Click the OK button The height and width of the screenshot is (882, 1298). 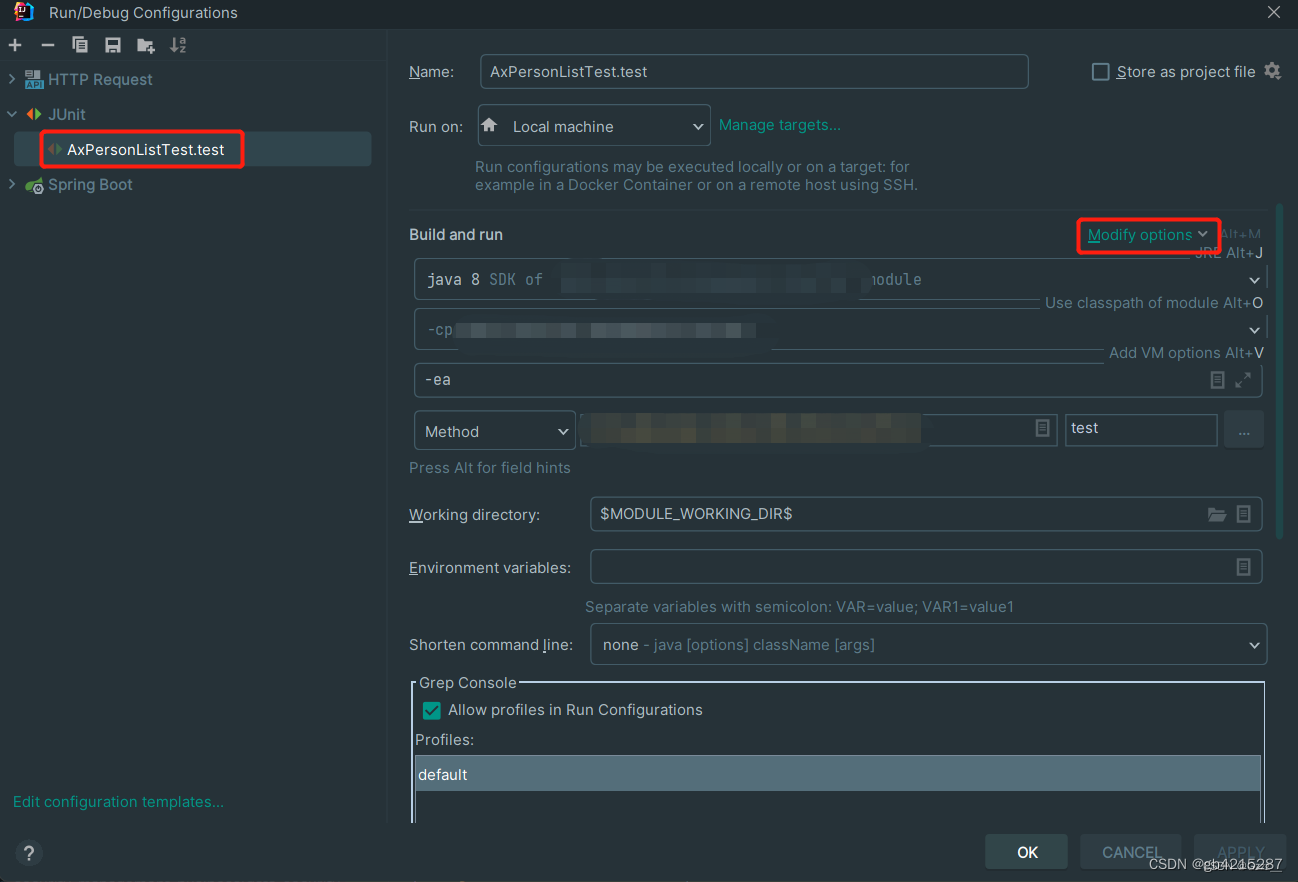tap(1027, 852)
